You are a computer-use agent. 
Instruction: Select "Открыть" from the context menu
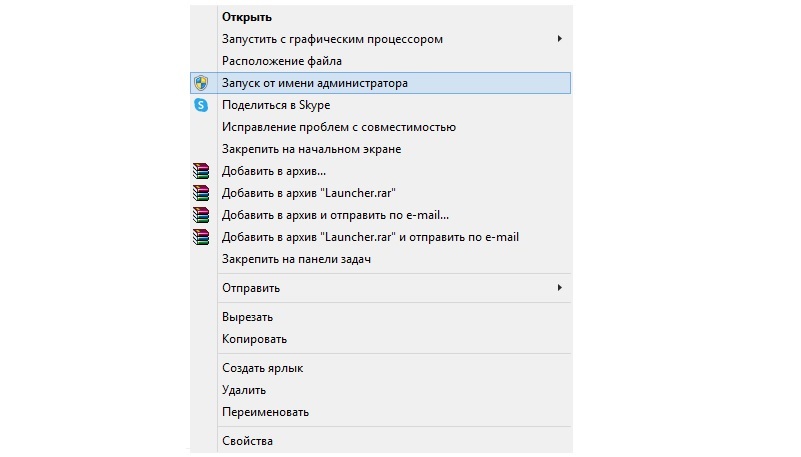(247, 17)
